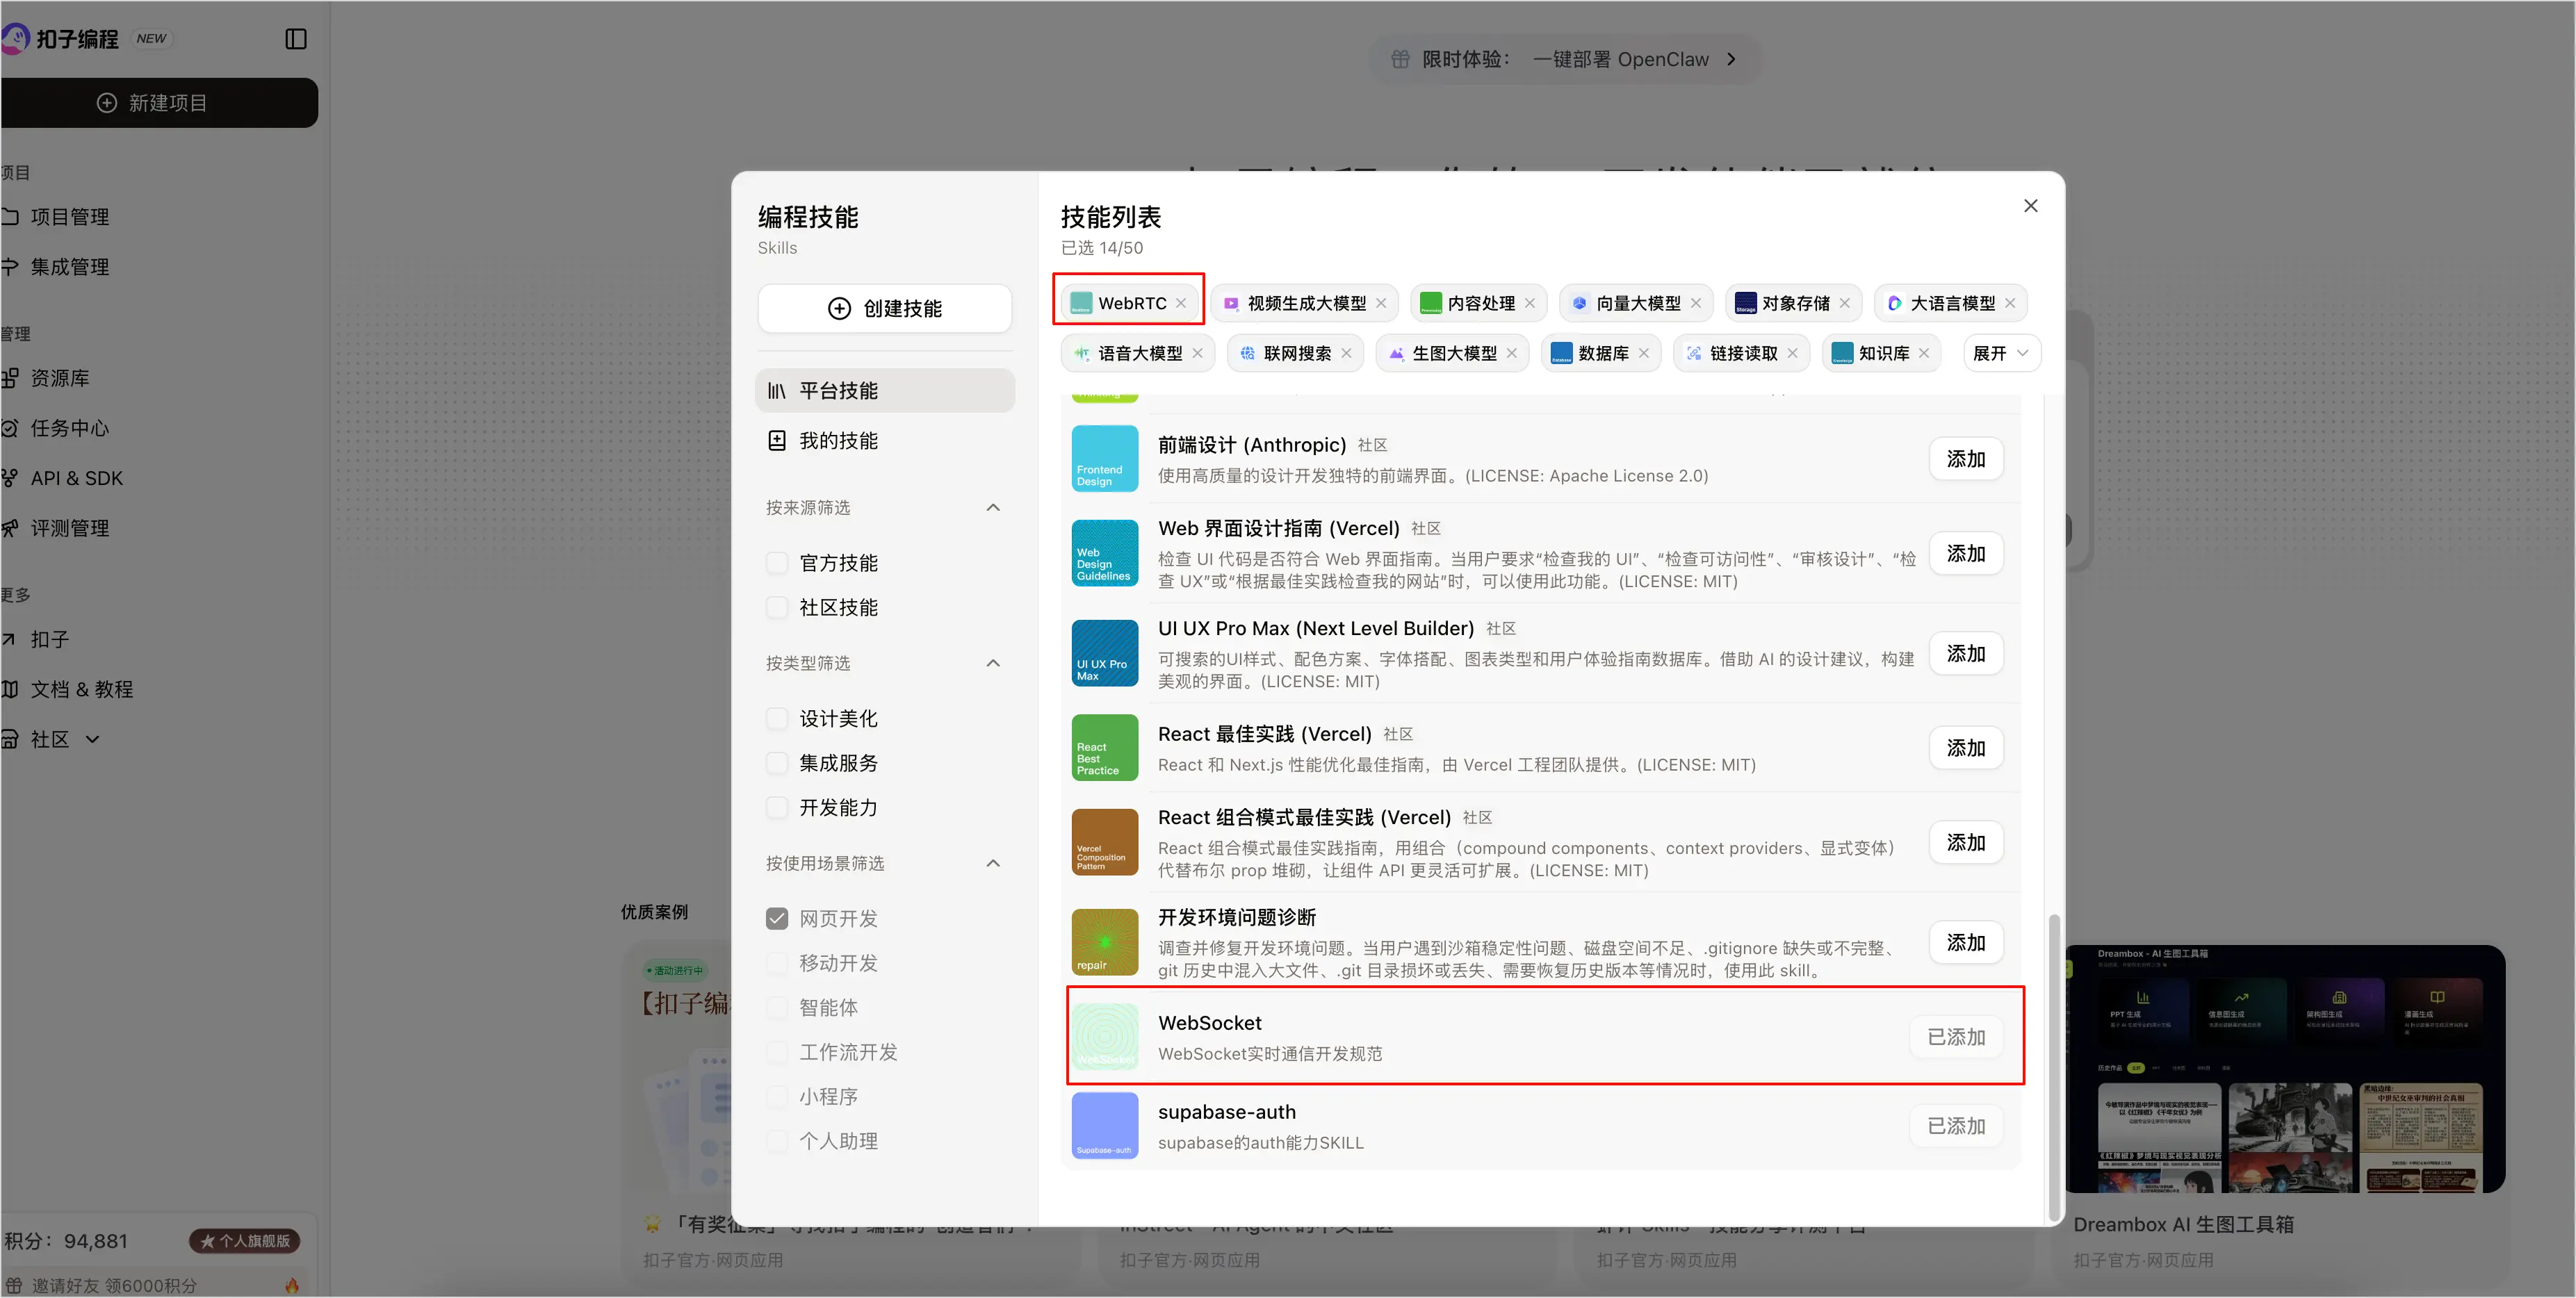Collapse the 按使用场景筛选 section

(x=993, y=863)
